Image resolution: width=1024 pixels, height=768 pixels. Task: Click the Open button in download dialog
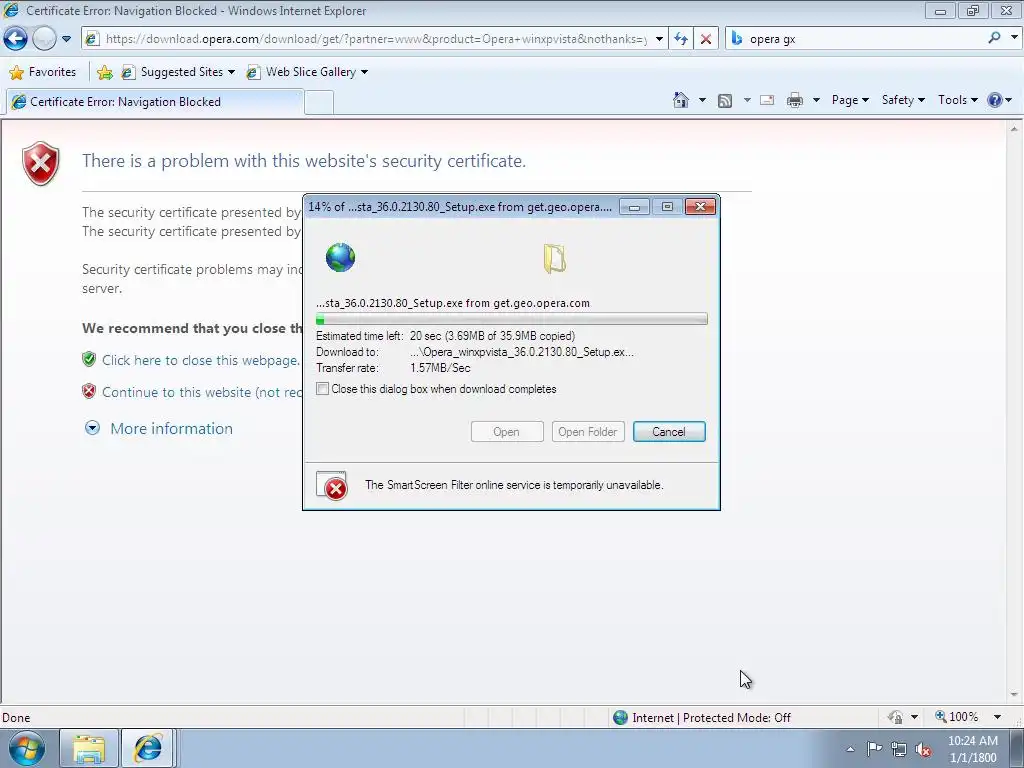click(x=507, y=432)
